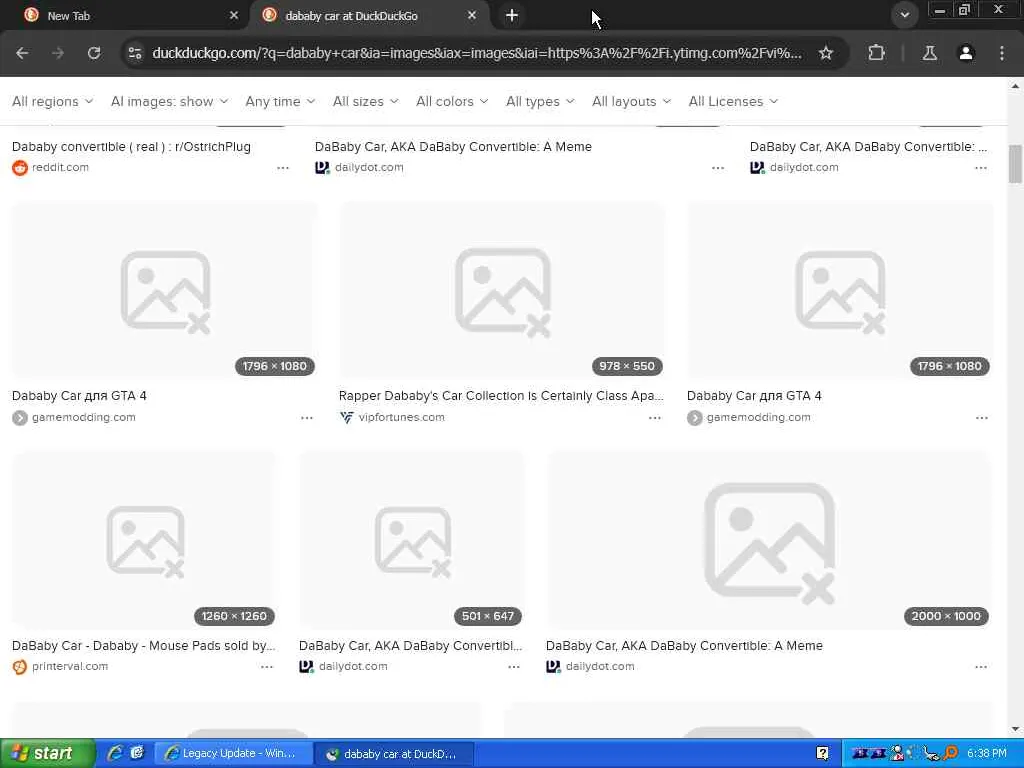The width and height of the screenshot is (1024, 768).
Task: Switch to Legacy Update taskbar window
Action: point(234,754)
